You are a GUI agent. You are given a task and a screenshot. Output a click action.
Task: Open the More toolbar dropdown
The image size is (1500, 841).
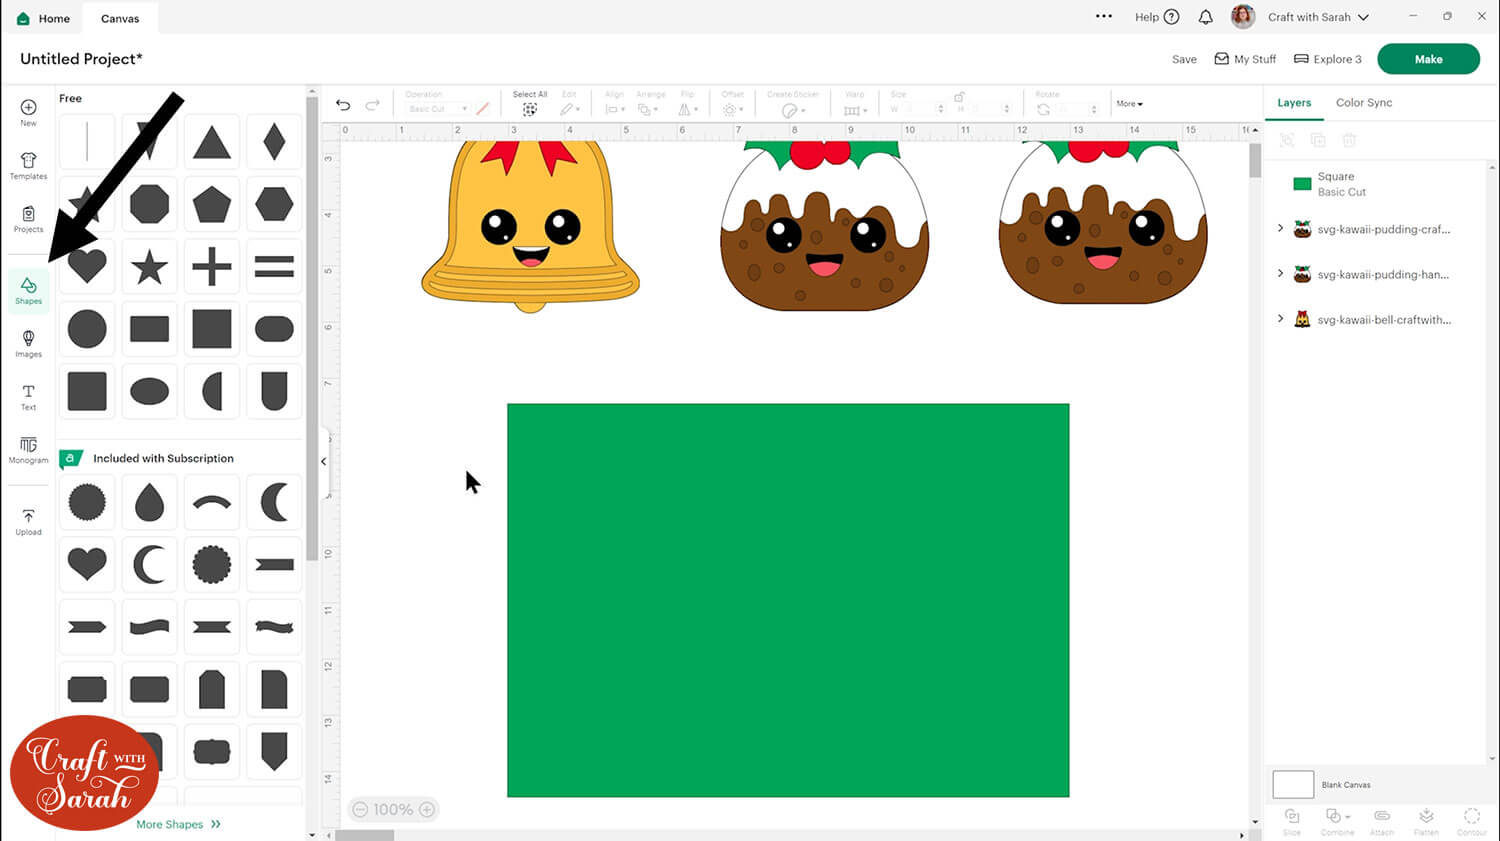pos(1129,104)
